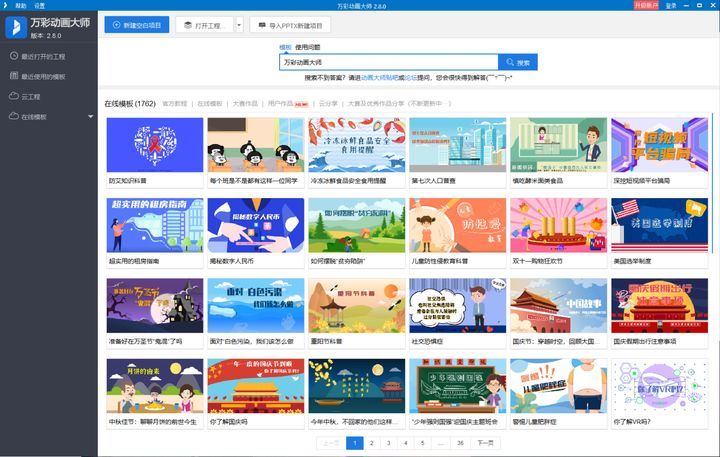Open 你了解VR吗 template
The width and height of the screenshot is (720, 457).
(x=660, y=386)
